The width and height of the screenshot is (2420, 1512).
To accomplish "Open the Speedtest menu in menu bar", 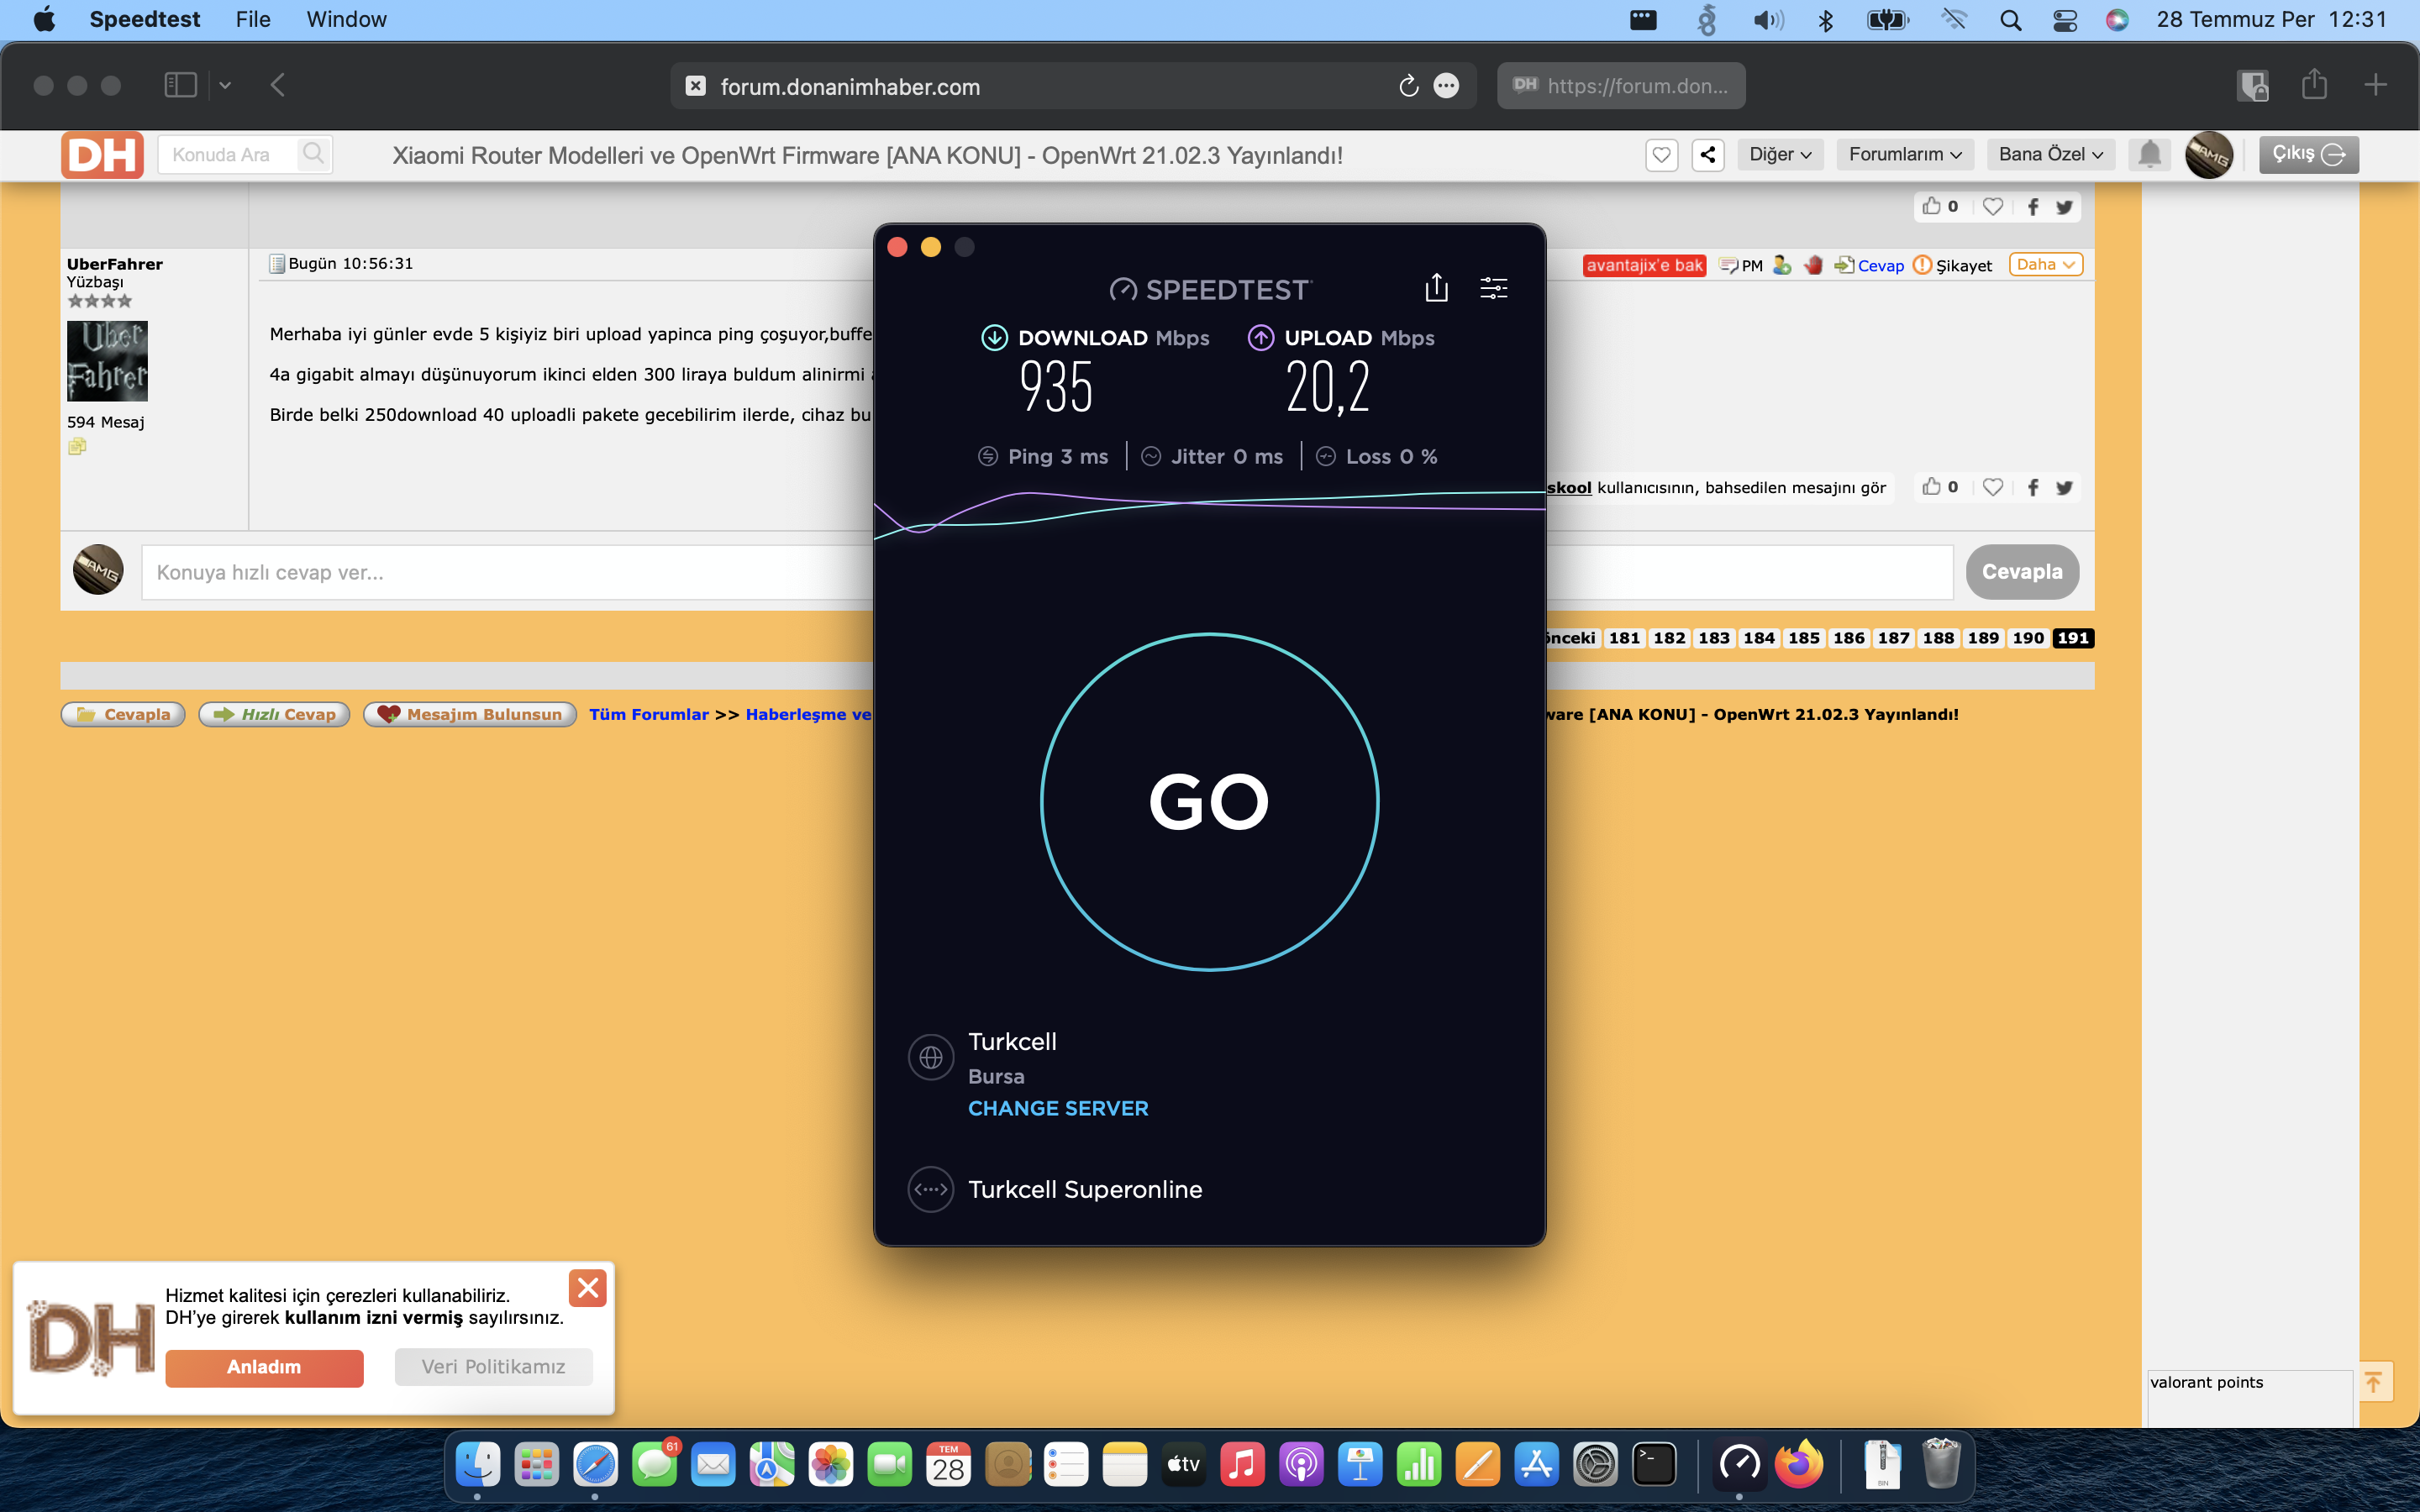I will click(x=144, y=19).
